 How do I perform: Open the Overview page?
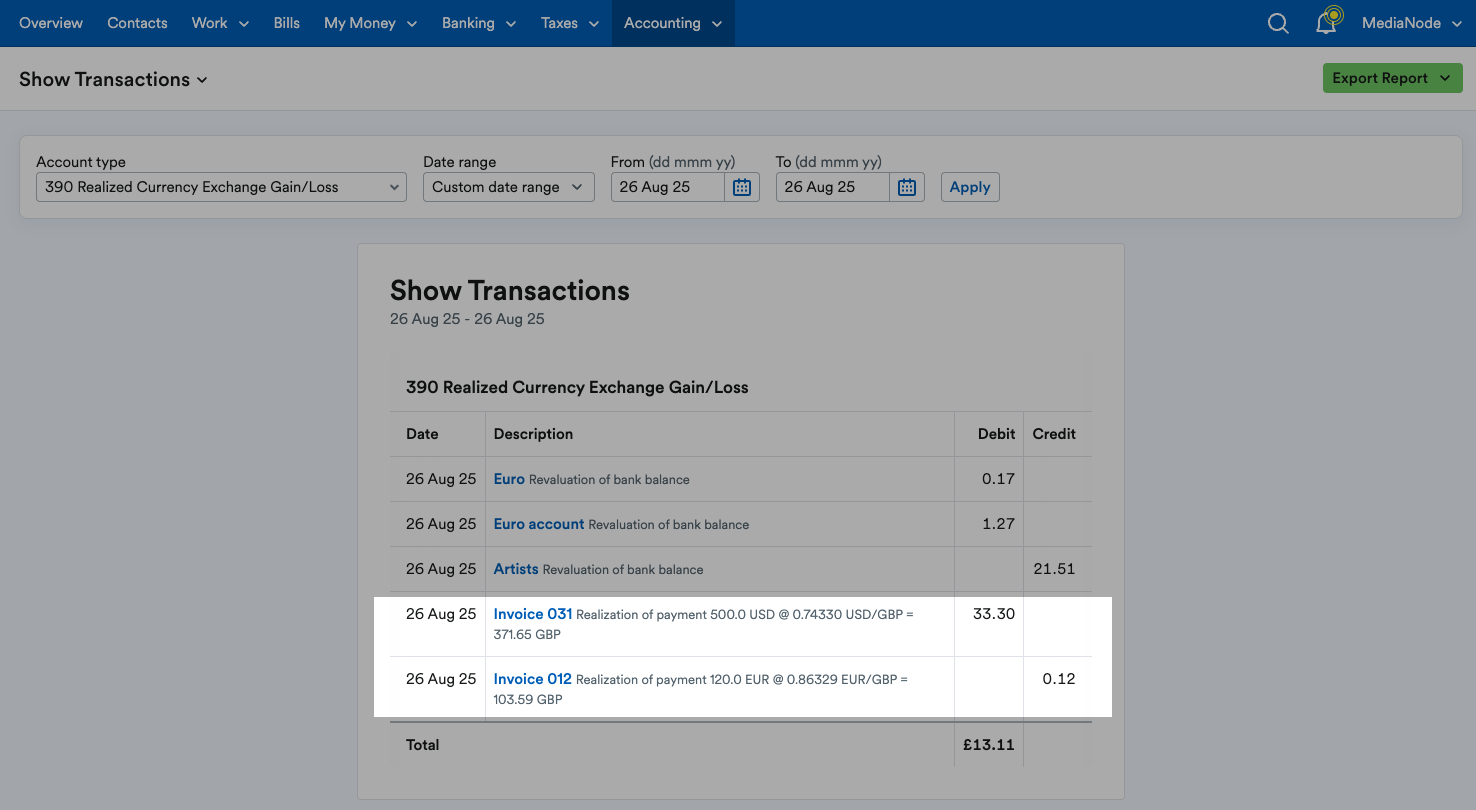(x=51, y=23)
